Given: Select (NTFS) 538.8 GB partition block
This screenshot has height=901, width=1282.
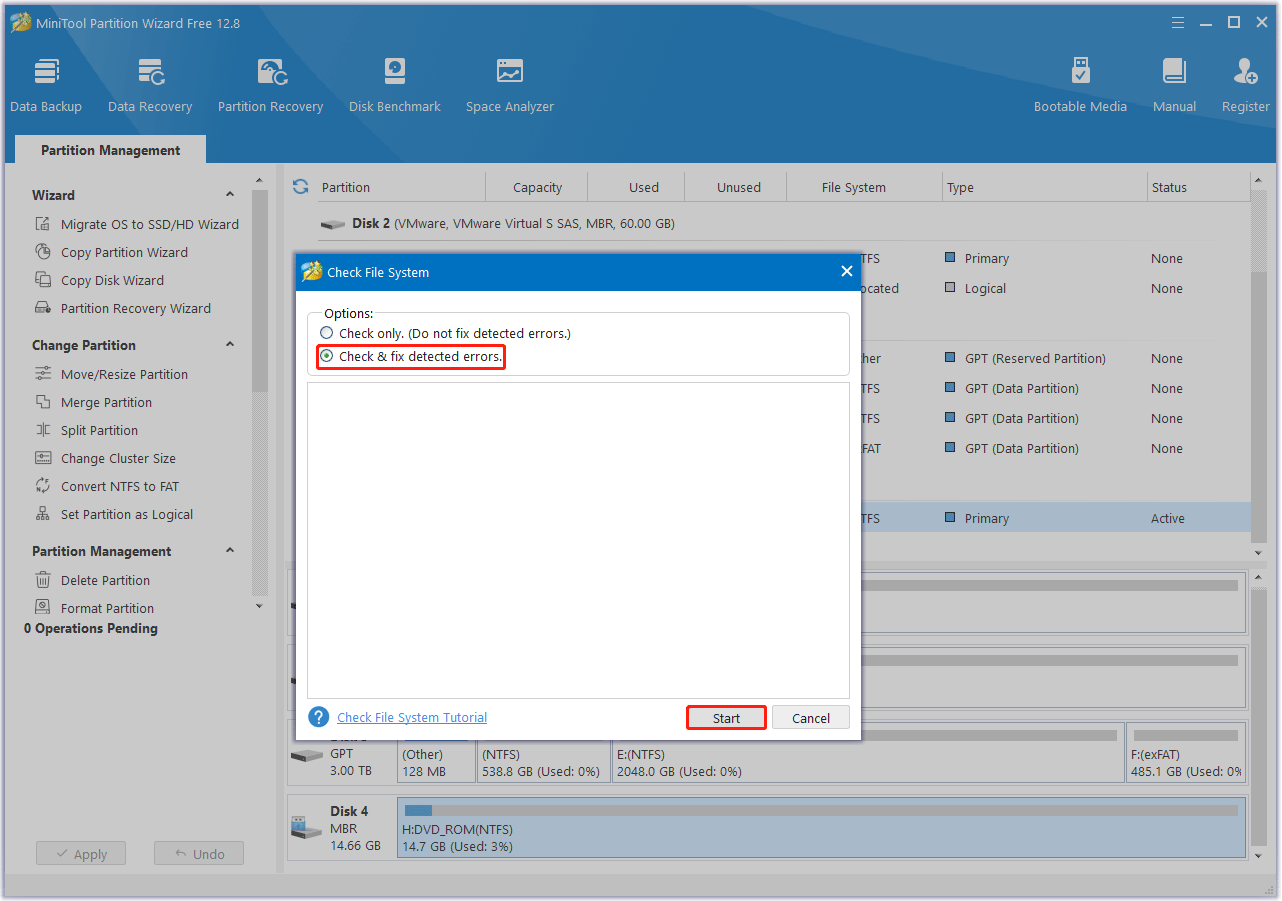Looking at the screenshot, I should pos(544,753).
